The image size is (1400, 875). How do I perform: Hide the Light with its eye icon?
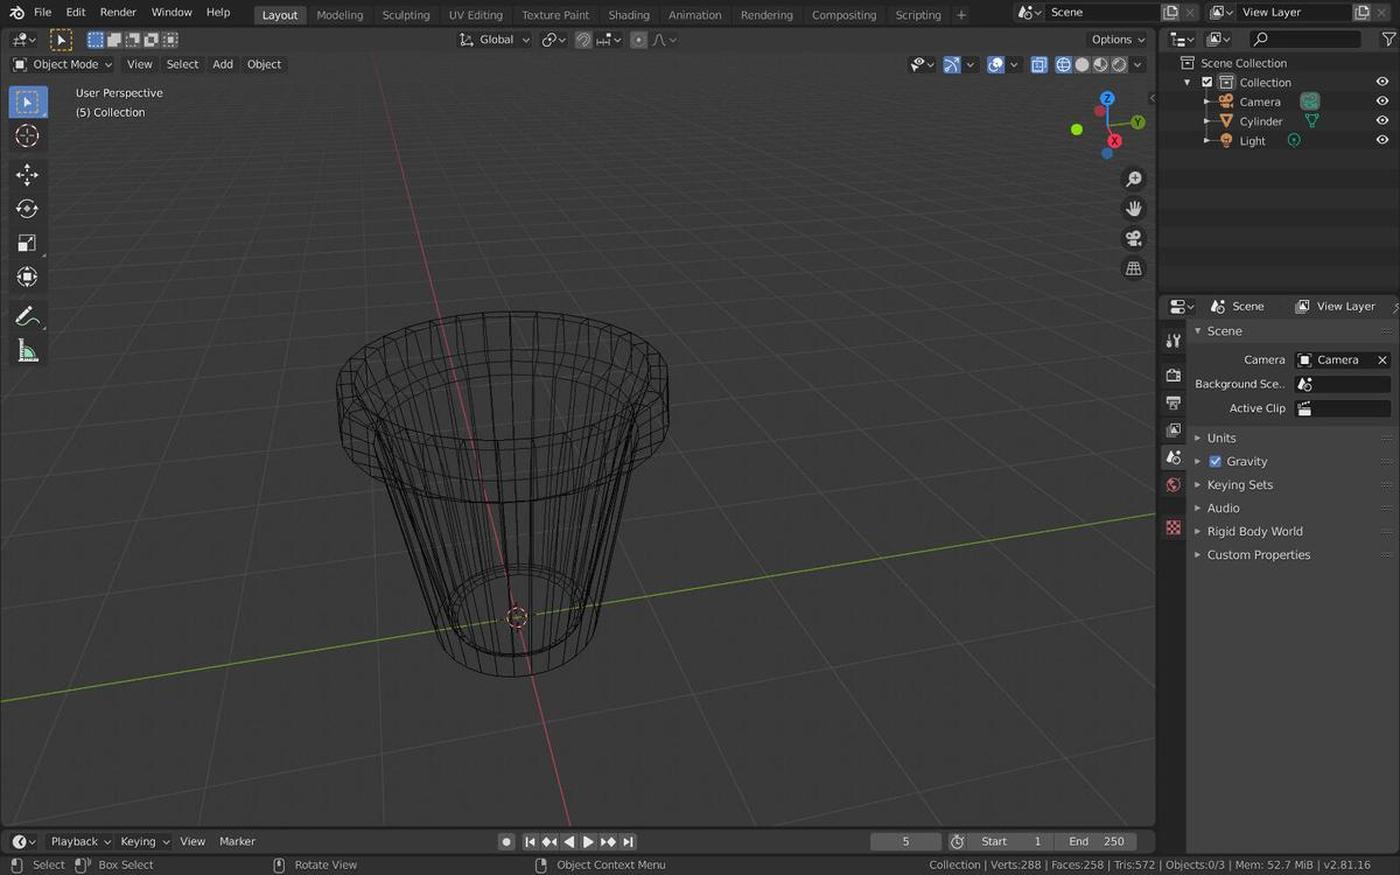1382,141
